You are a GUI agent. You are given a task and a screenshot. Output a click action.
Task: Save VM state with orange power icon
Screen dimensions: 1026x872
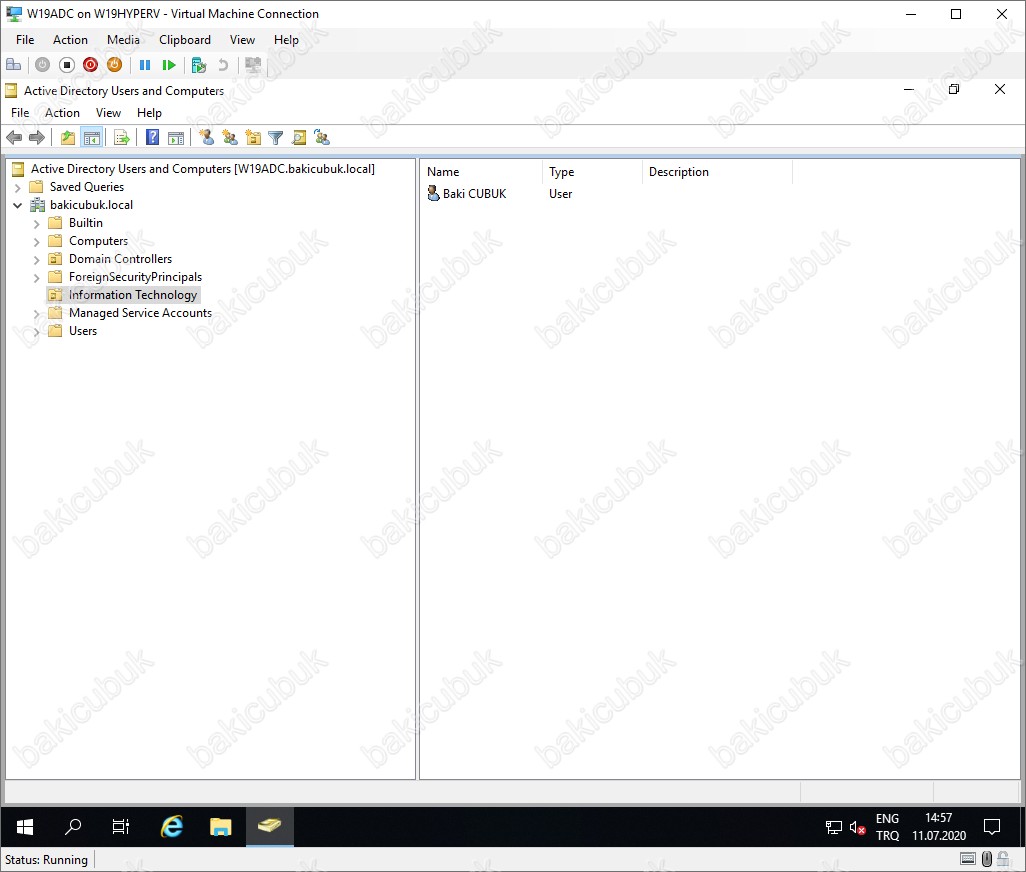tap(115, 65)
